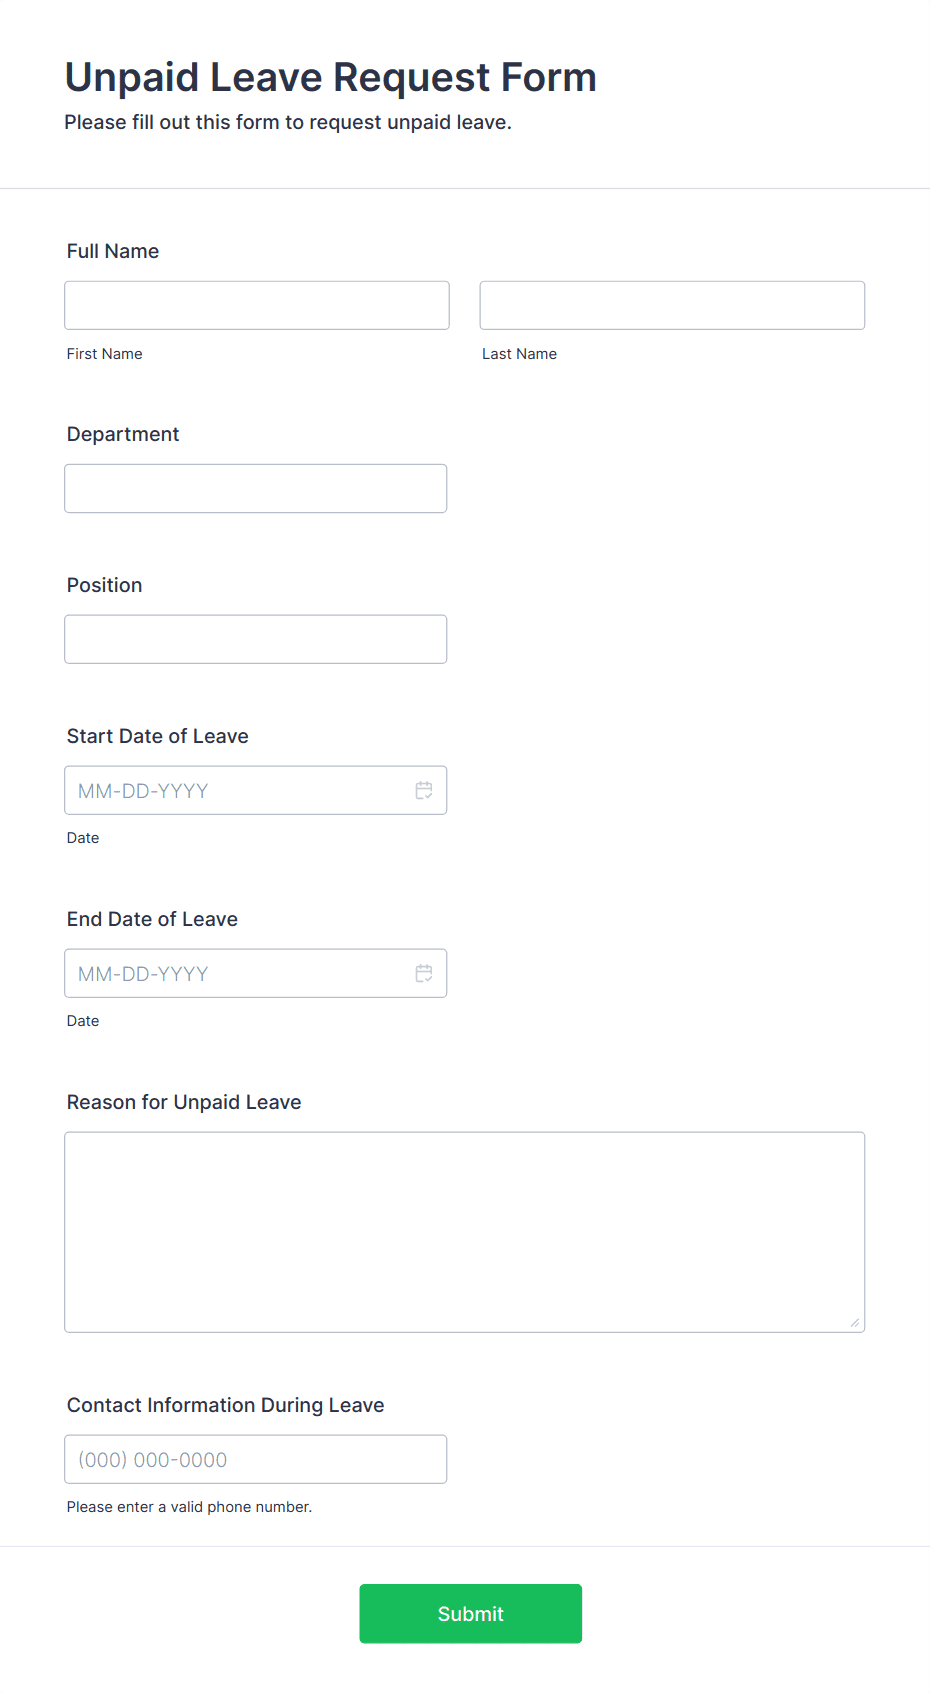This screenshot has width=930, height=1693.
Task: Click the Start Date of Leave label
Action: pos(158,736)
